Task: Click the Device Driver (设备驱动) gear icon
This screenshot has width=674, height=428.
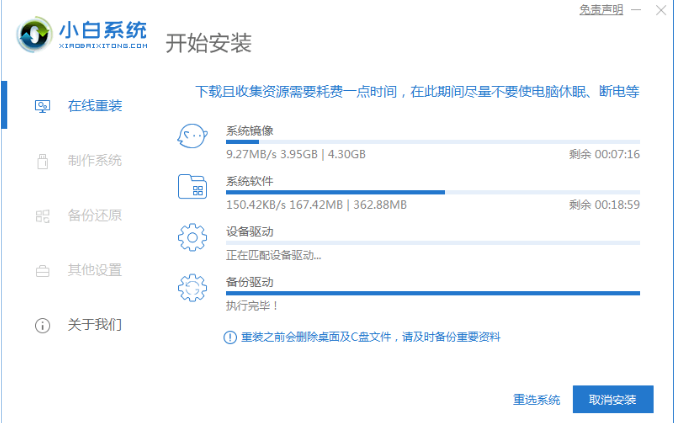Action: (x=191, y=238)
